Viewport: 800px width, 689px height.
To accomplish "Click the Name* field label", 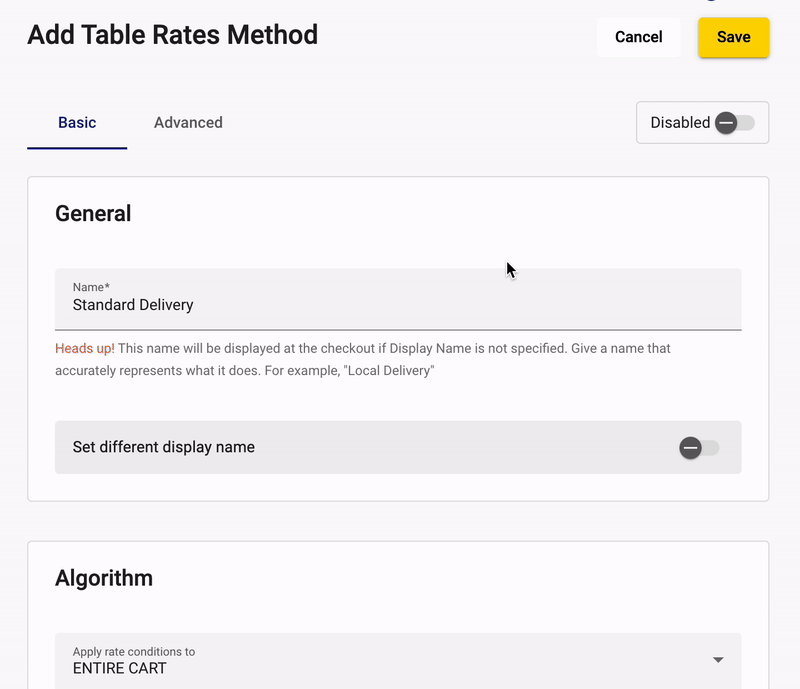I will (x=91, y=287).
